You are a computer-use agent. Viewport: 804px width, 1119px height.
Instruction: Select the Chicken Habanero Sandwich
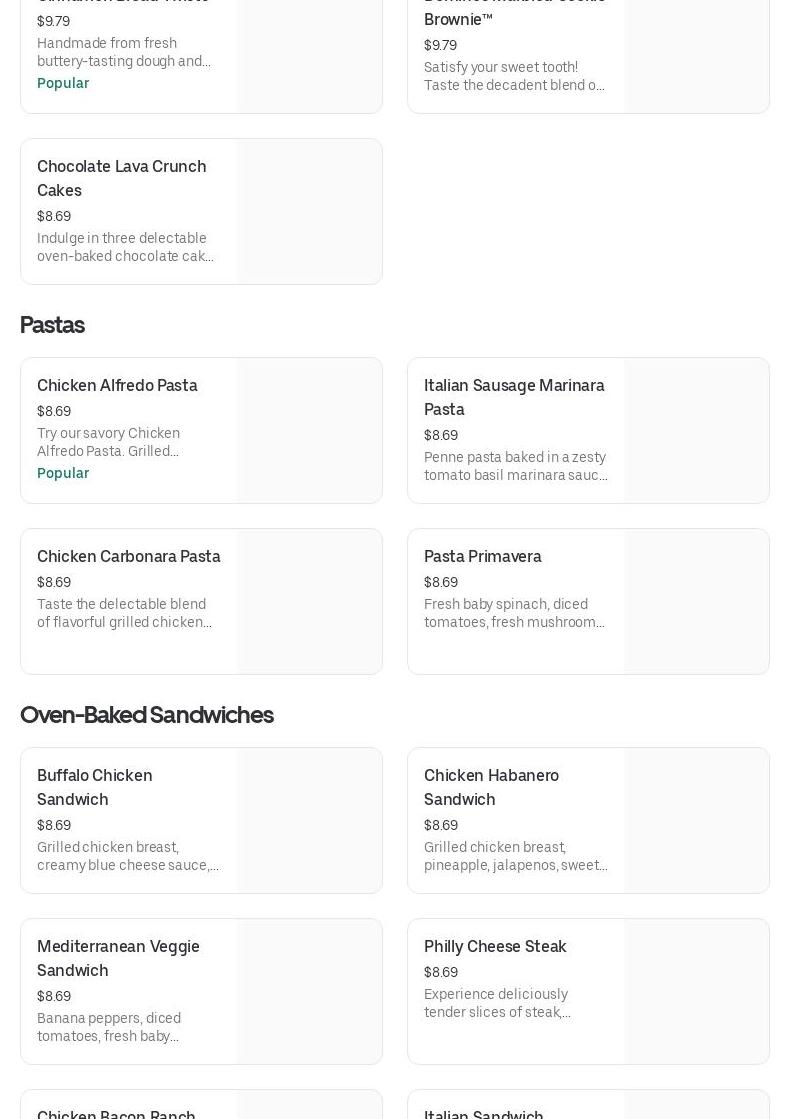point(491,787)
